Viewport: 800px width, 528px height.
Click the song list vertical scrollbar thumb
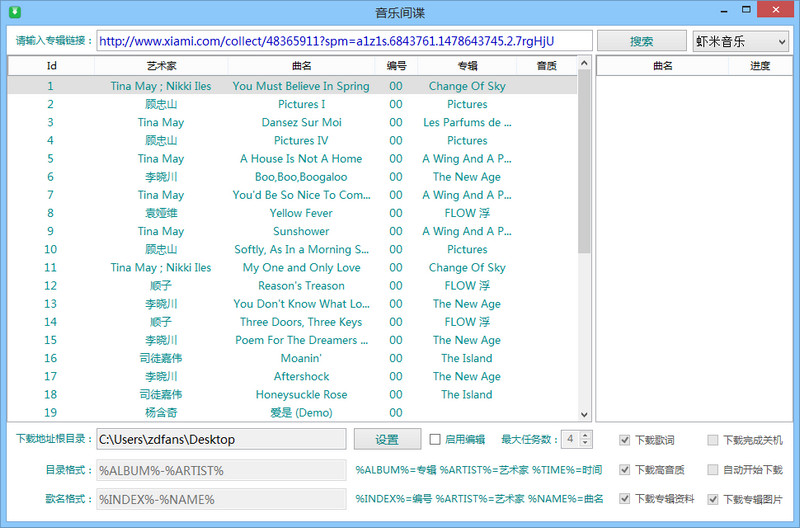coord(584,161)
